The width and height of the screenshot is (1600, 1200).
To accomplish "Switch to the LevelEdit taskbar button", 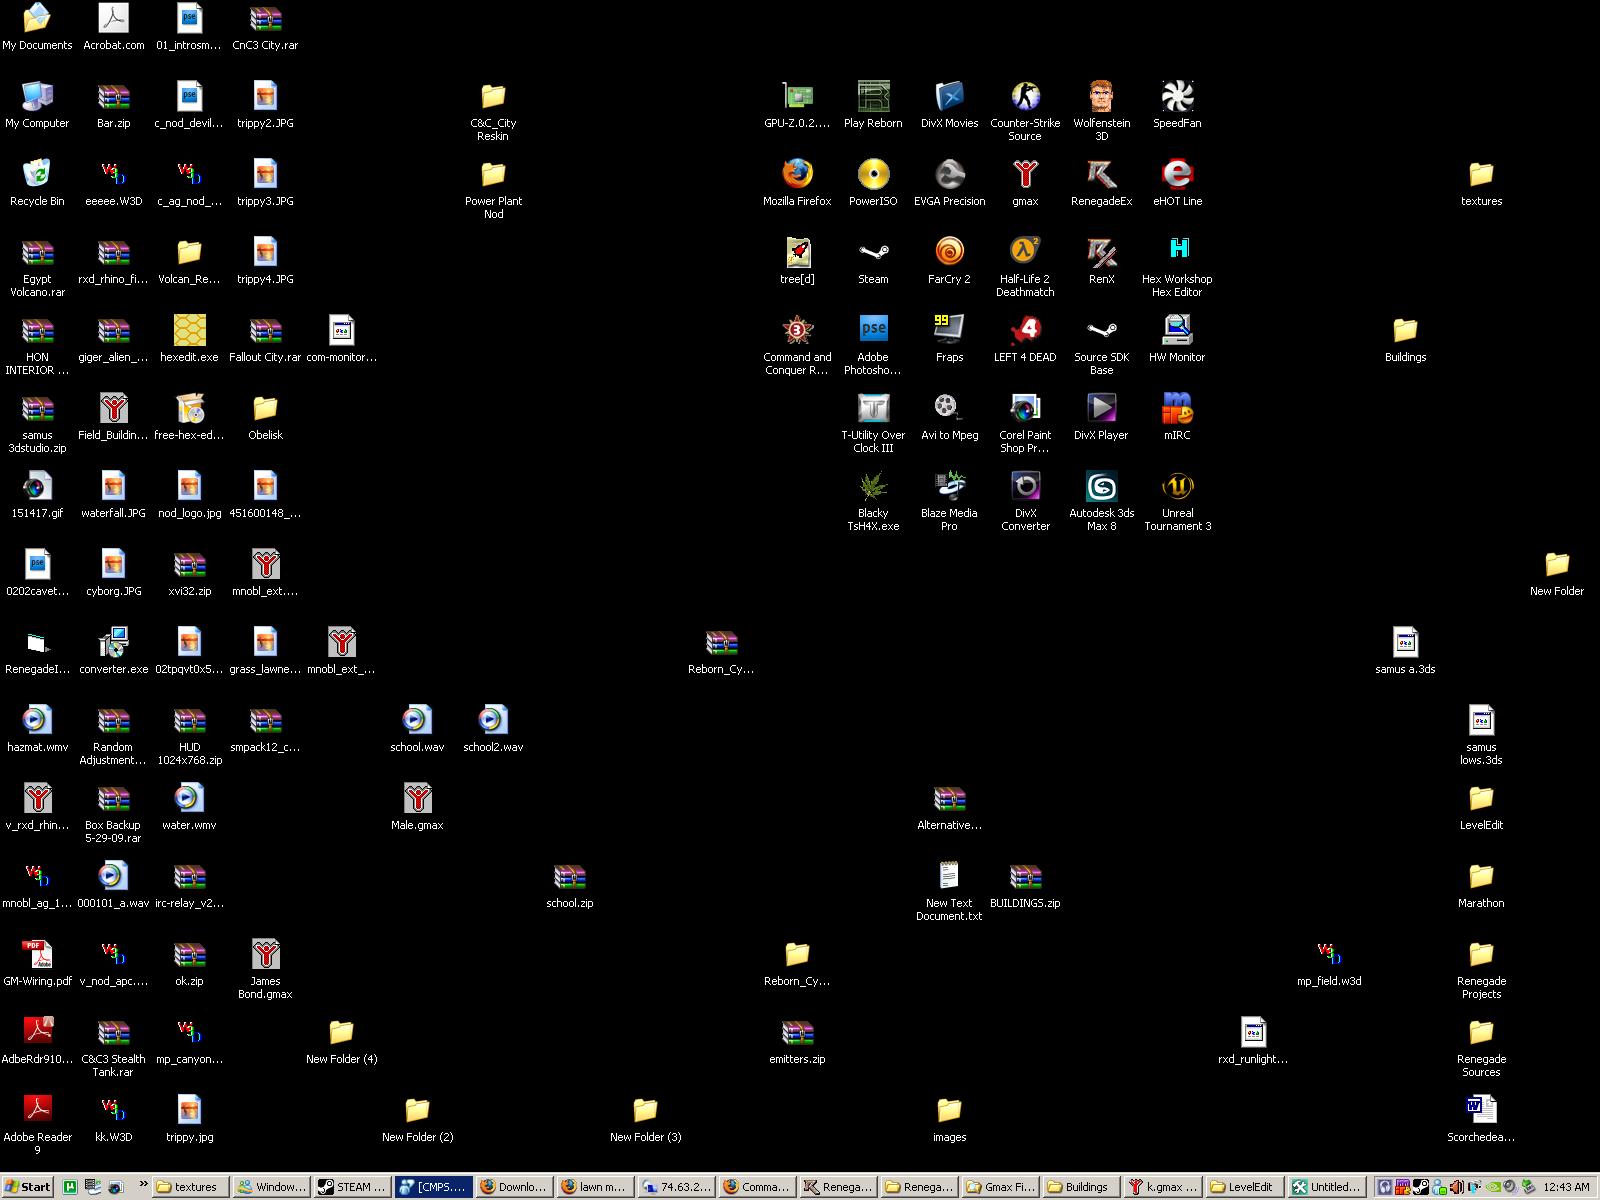I will [x=1243, y=1187].
